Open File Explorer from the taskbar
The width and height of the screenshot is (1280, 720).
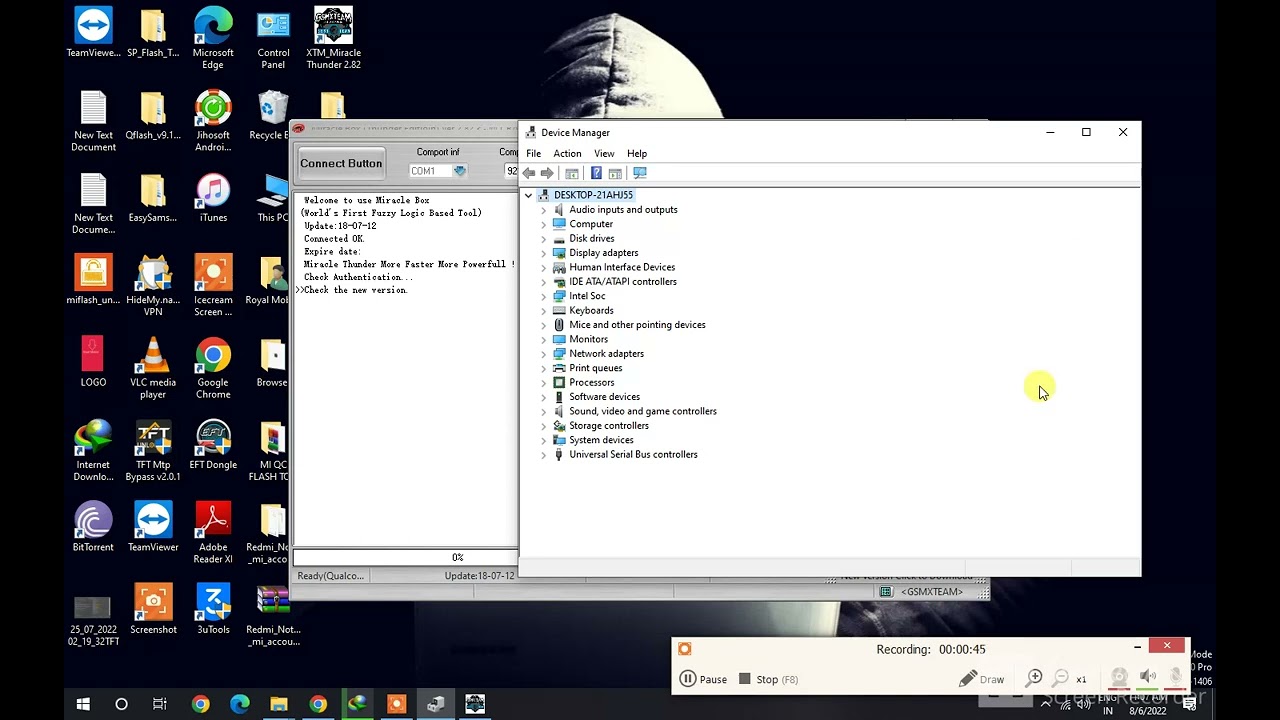click(x=279, y=705)
